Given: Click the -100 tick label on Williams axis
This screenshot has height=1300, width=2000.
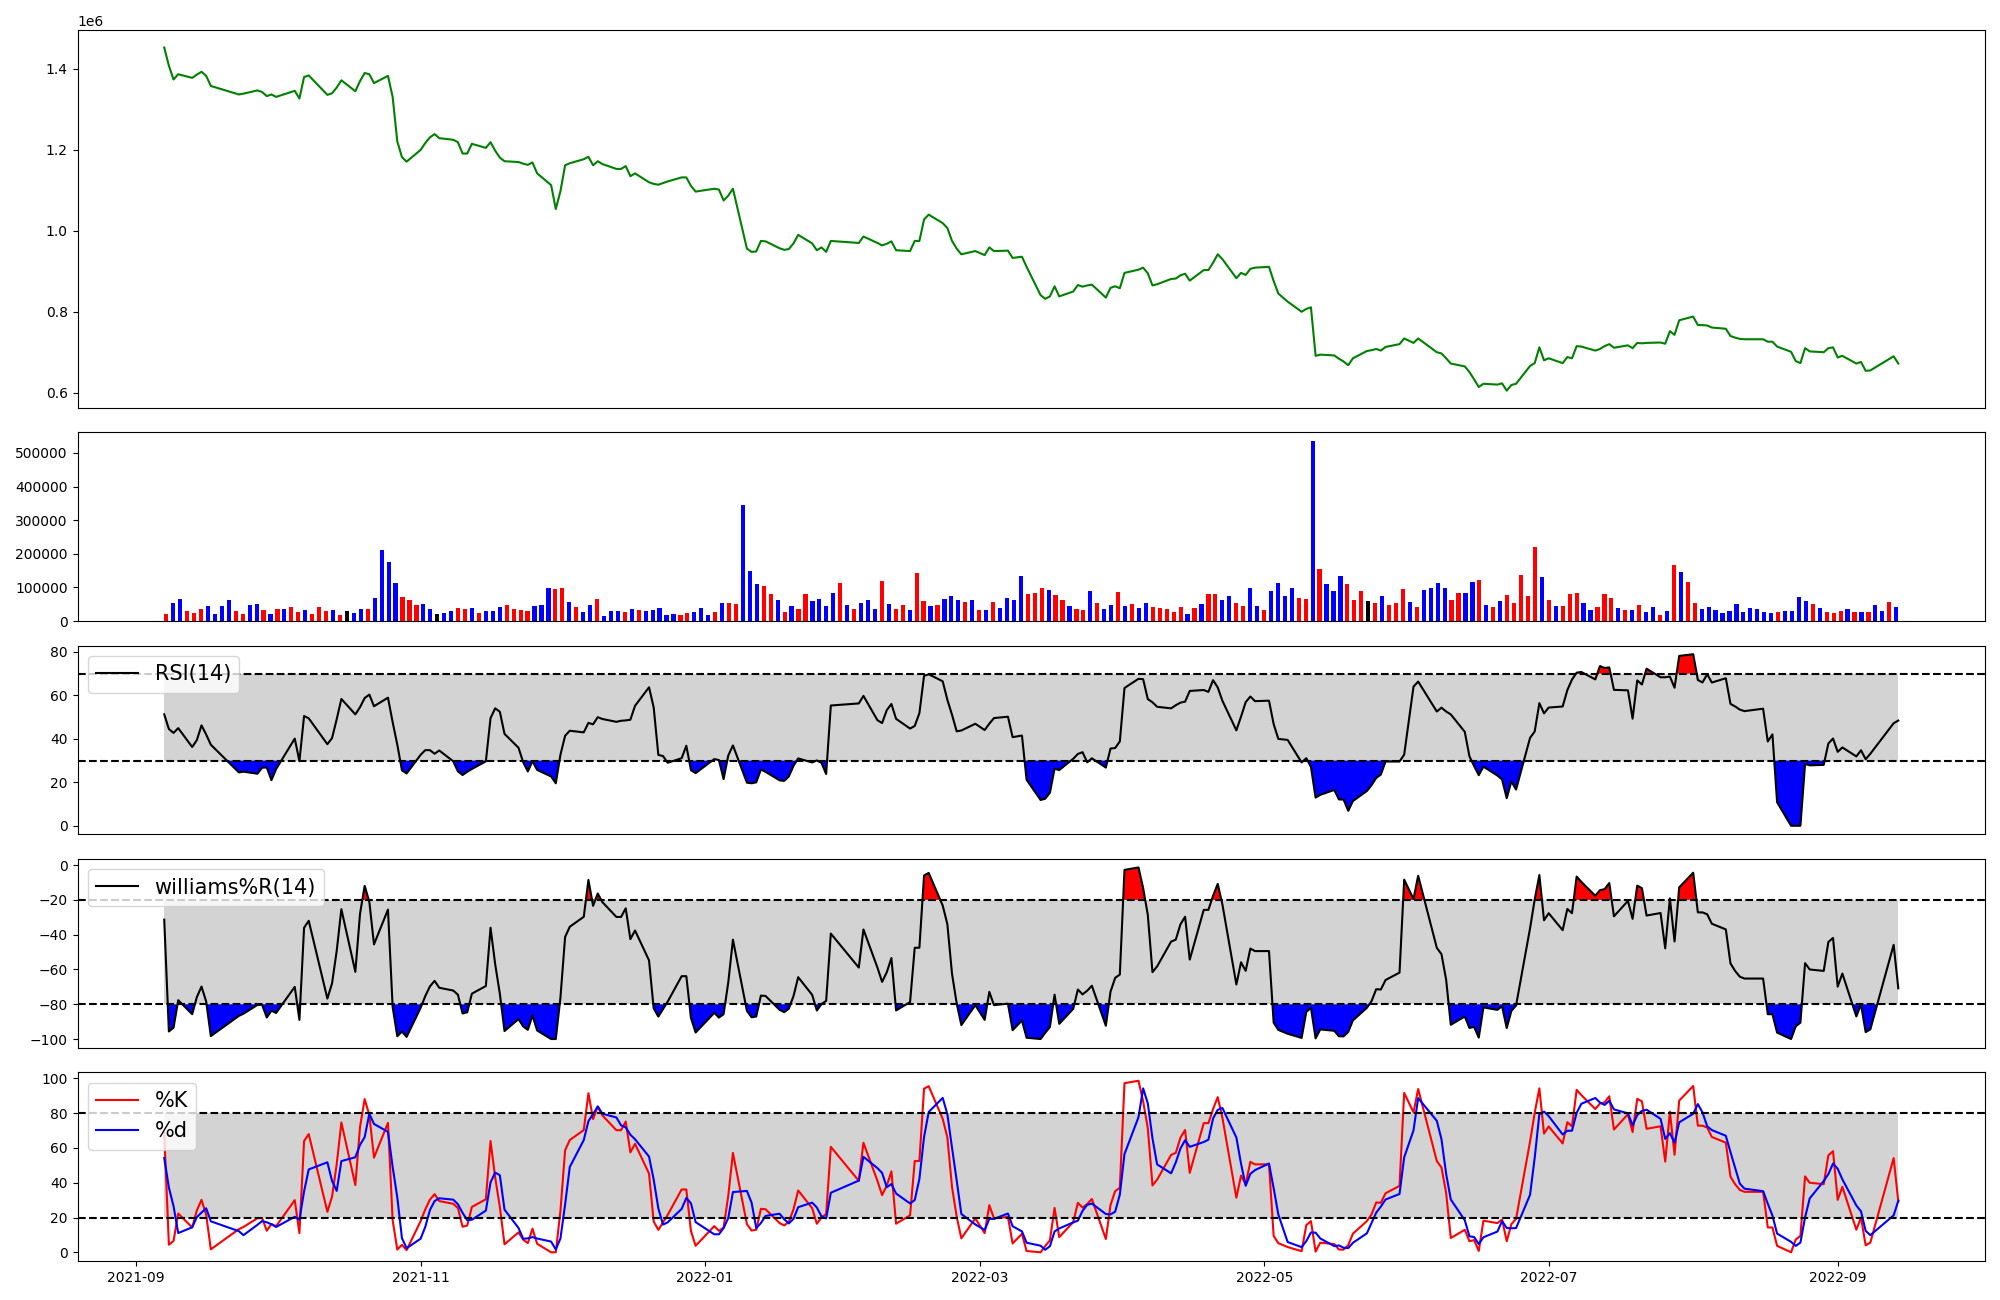Looking at the screenshot, I should click(48, 1040).
